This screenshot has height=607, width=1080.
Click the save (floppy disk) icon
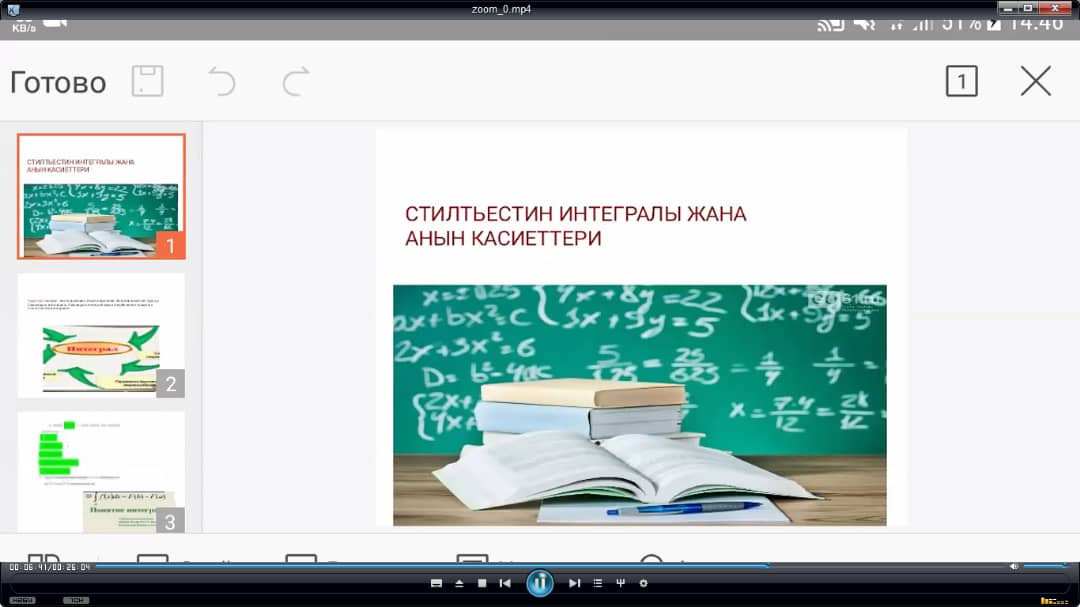pos(147,81)
